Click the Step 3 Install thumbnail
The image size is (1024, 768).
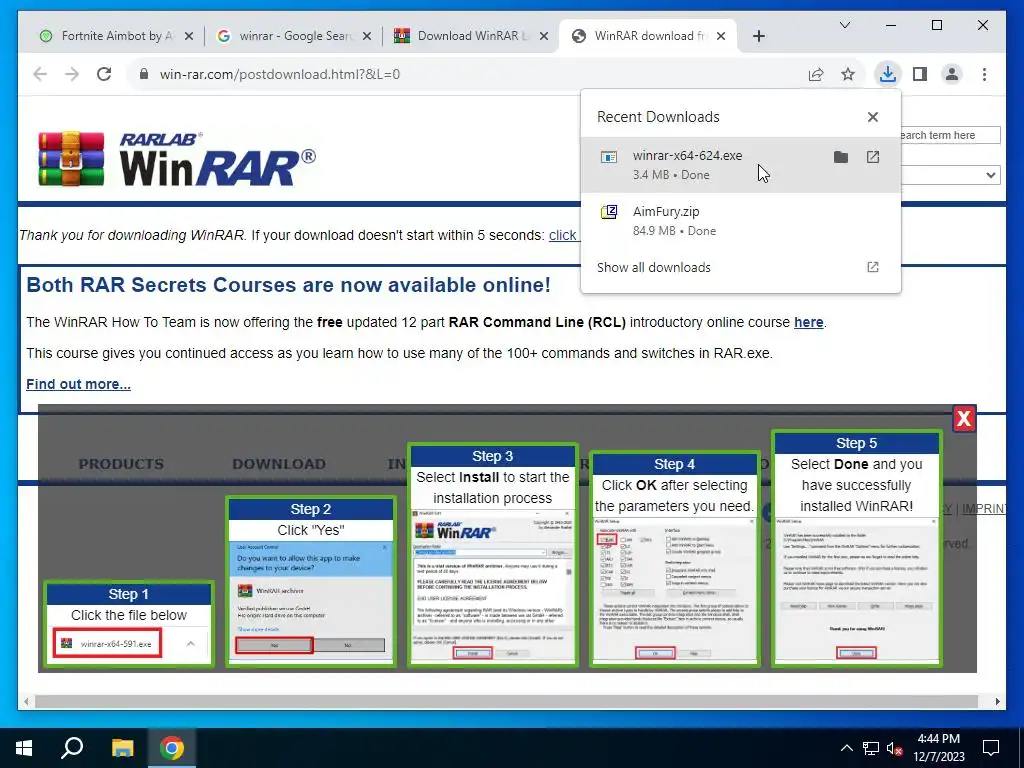coord(492,554)
